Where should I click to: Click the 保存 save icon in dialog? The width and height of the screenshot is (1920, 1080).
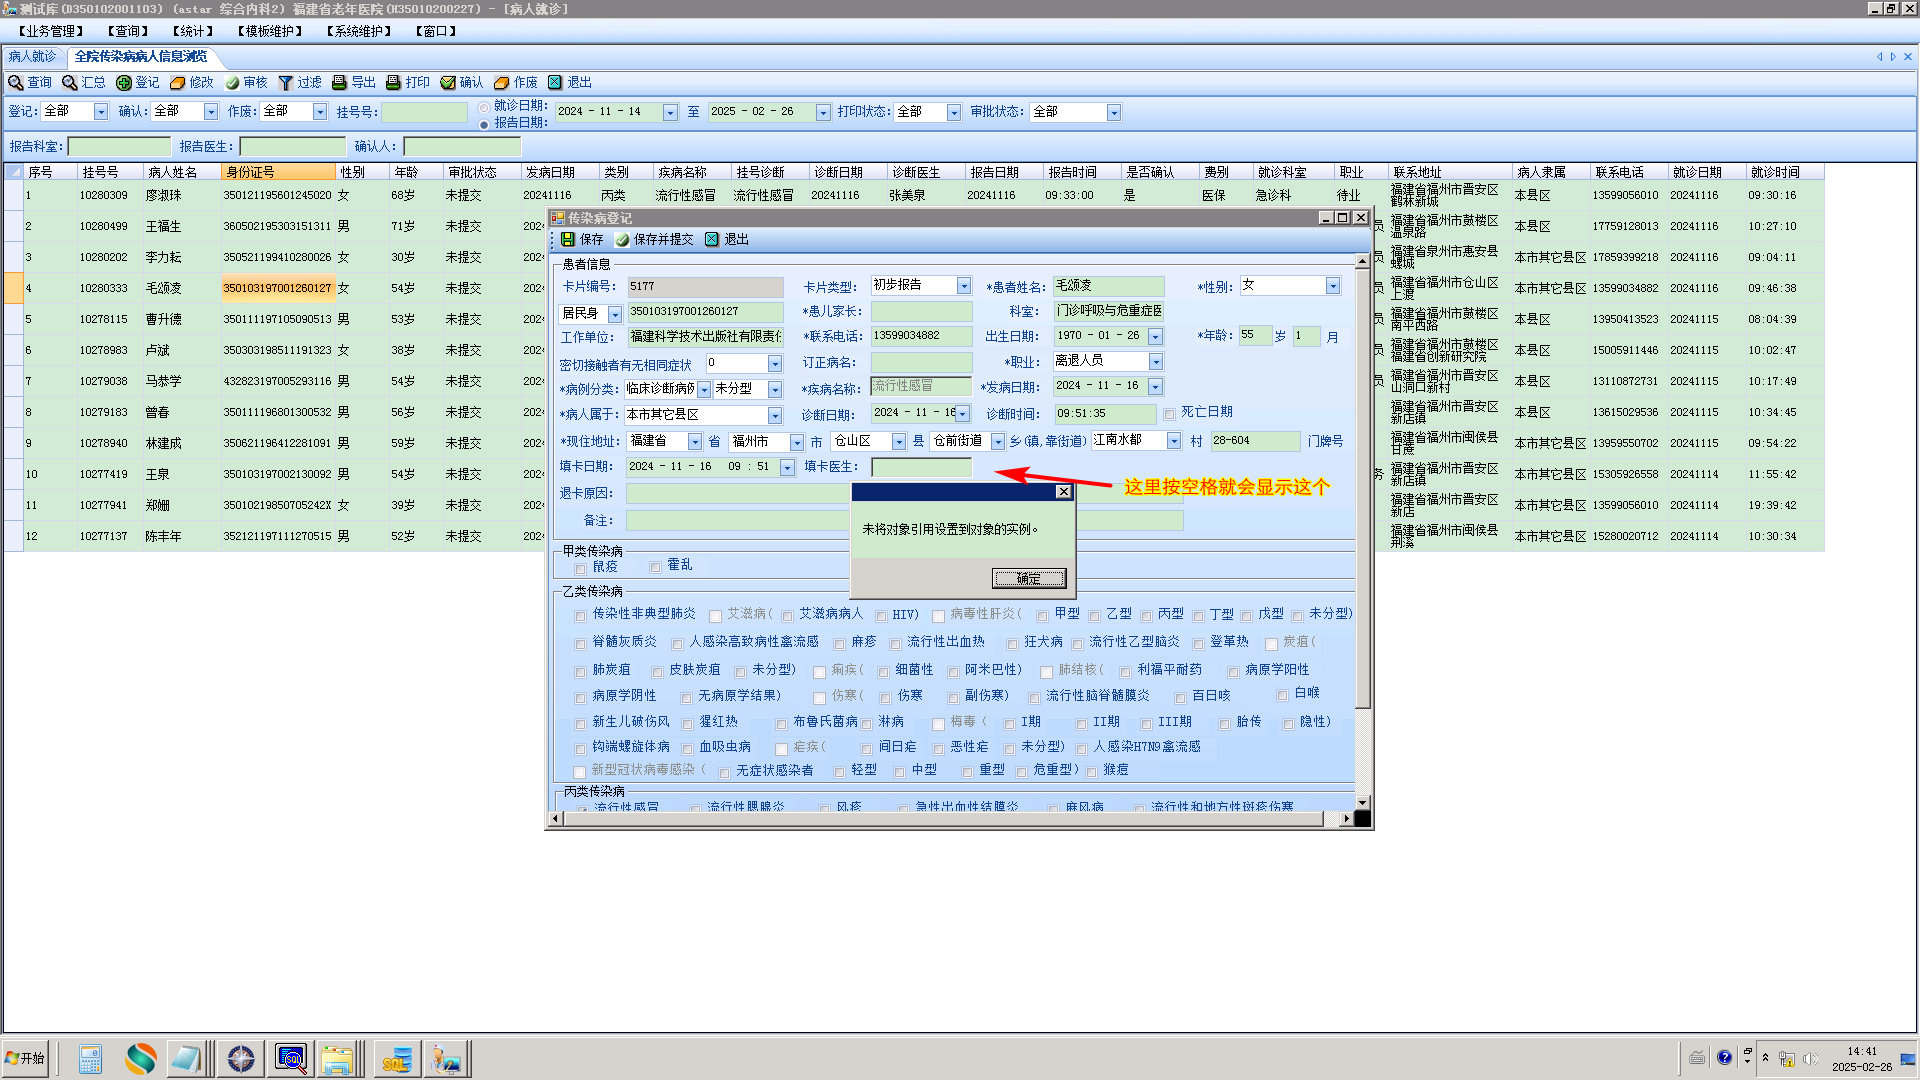pyautogui.click(x=568, y=240)
